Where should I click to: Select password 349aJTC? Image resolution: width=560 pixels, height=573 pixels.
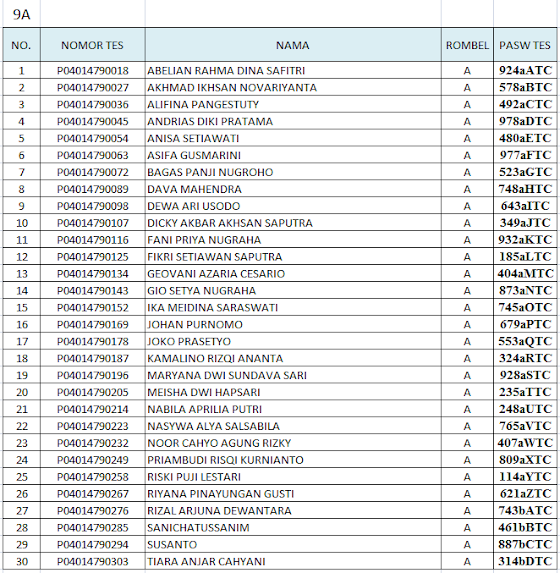525,223
